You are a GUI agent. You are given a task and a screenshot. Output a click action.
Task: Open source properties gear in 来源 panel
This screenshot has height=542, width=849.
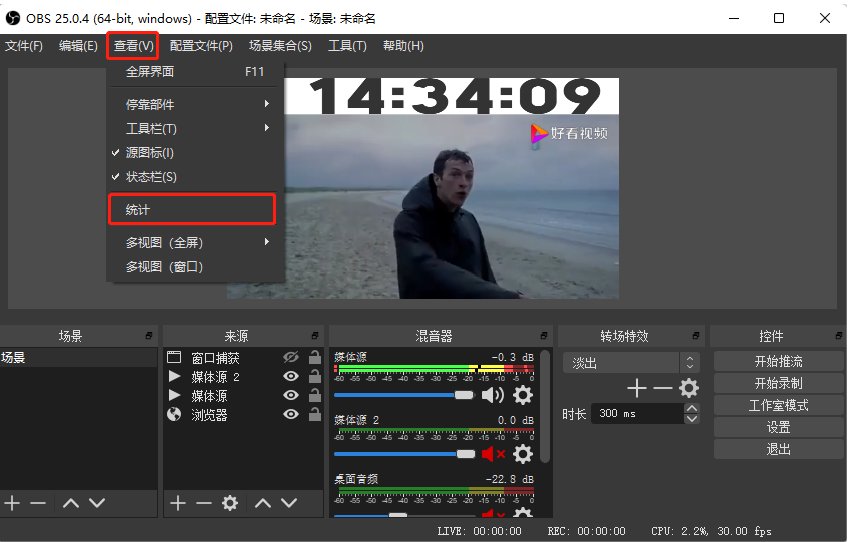coord(230,503)
